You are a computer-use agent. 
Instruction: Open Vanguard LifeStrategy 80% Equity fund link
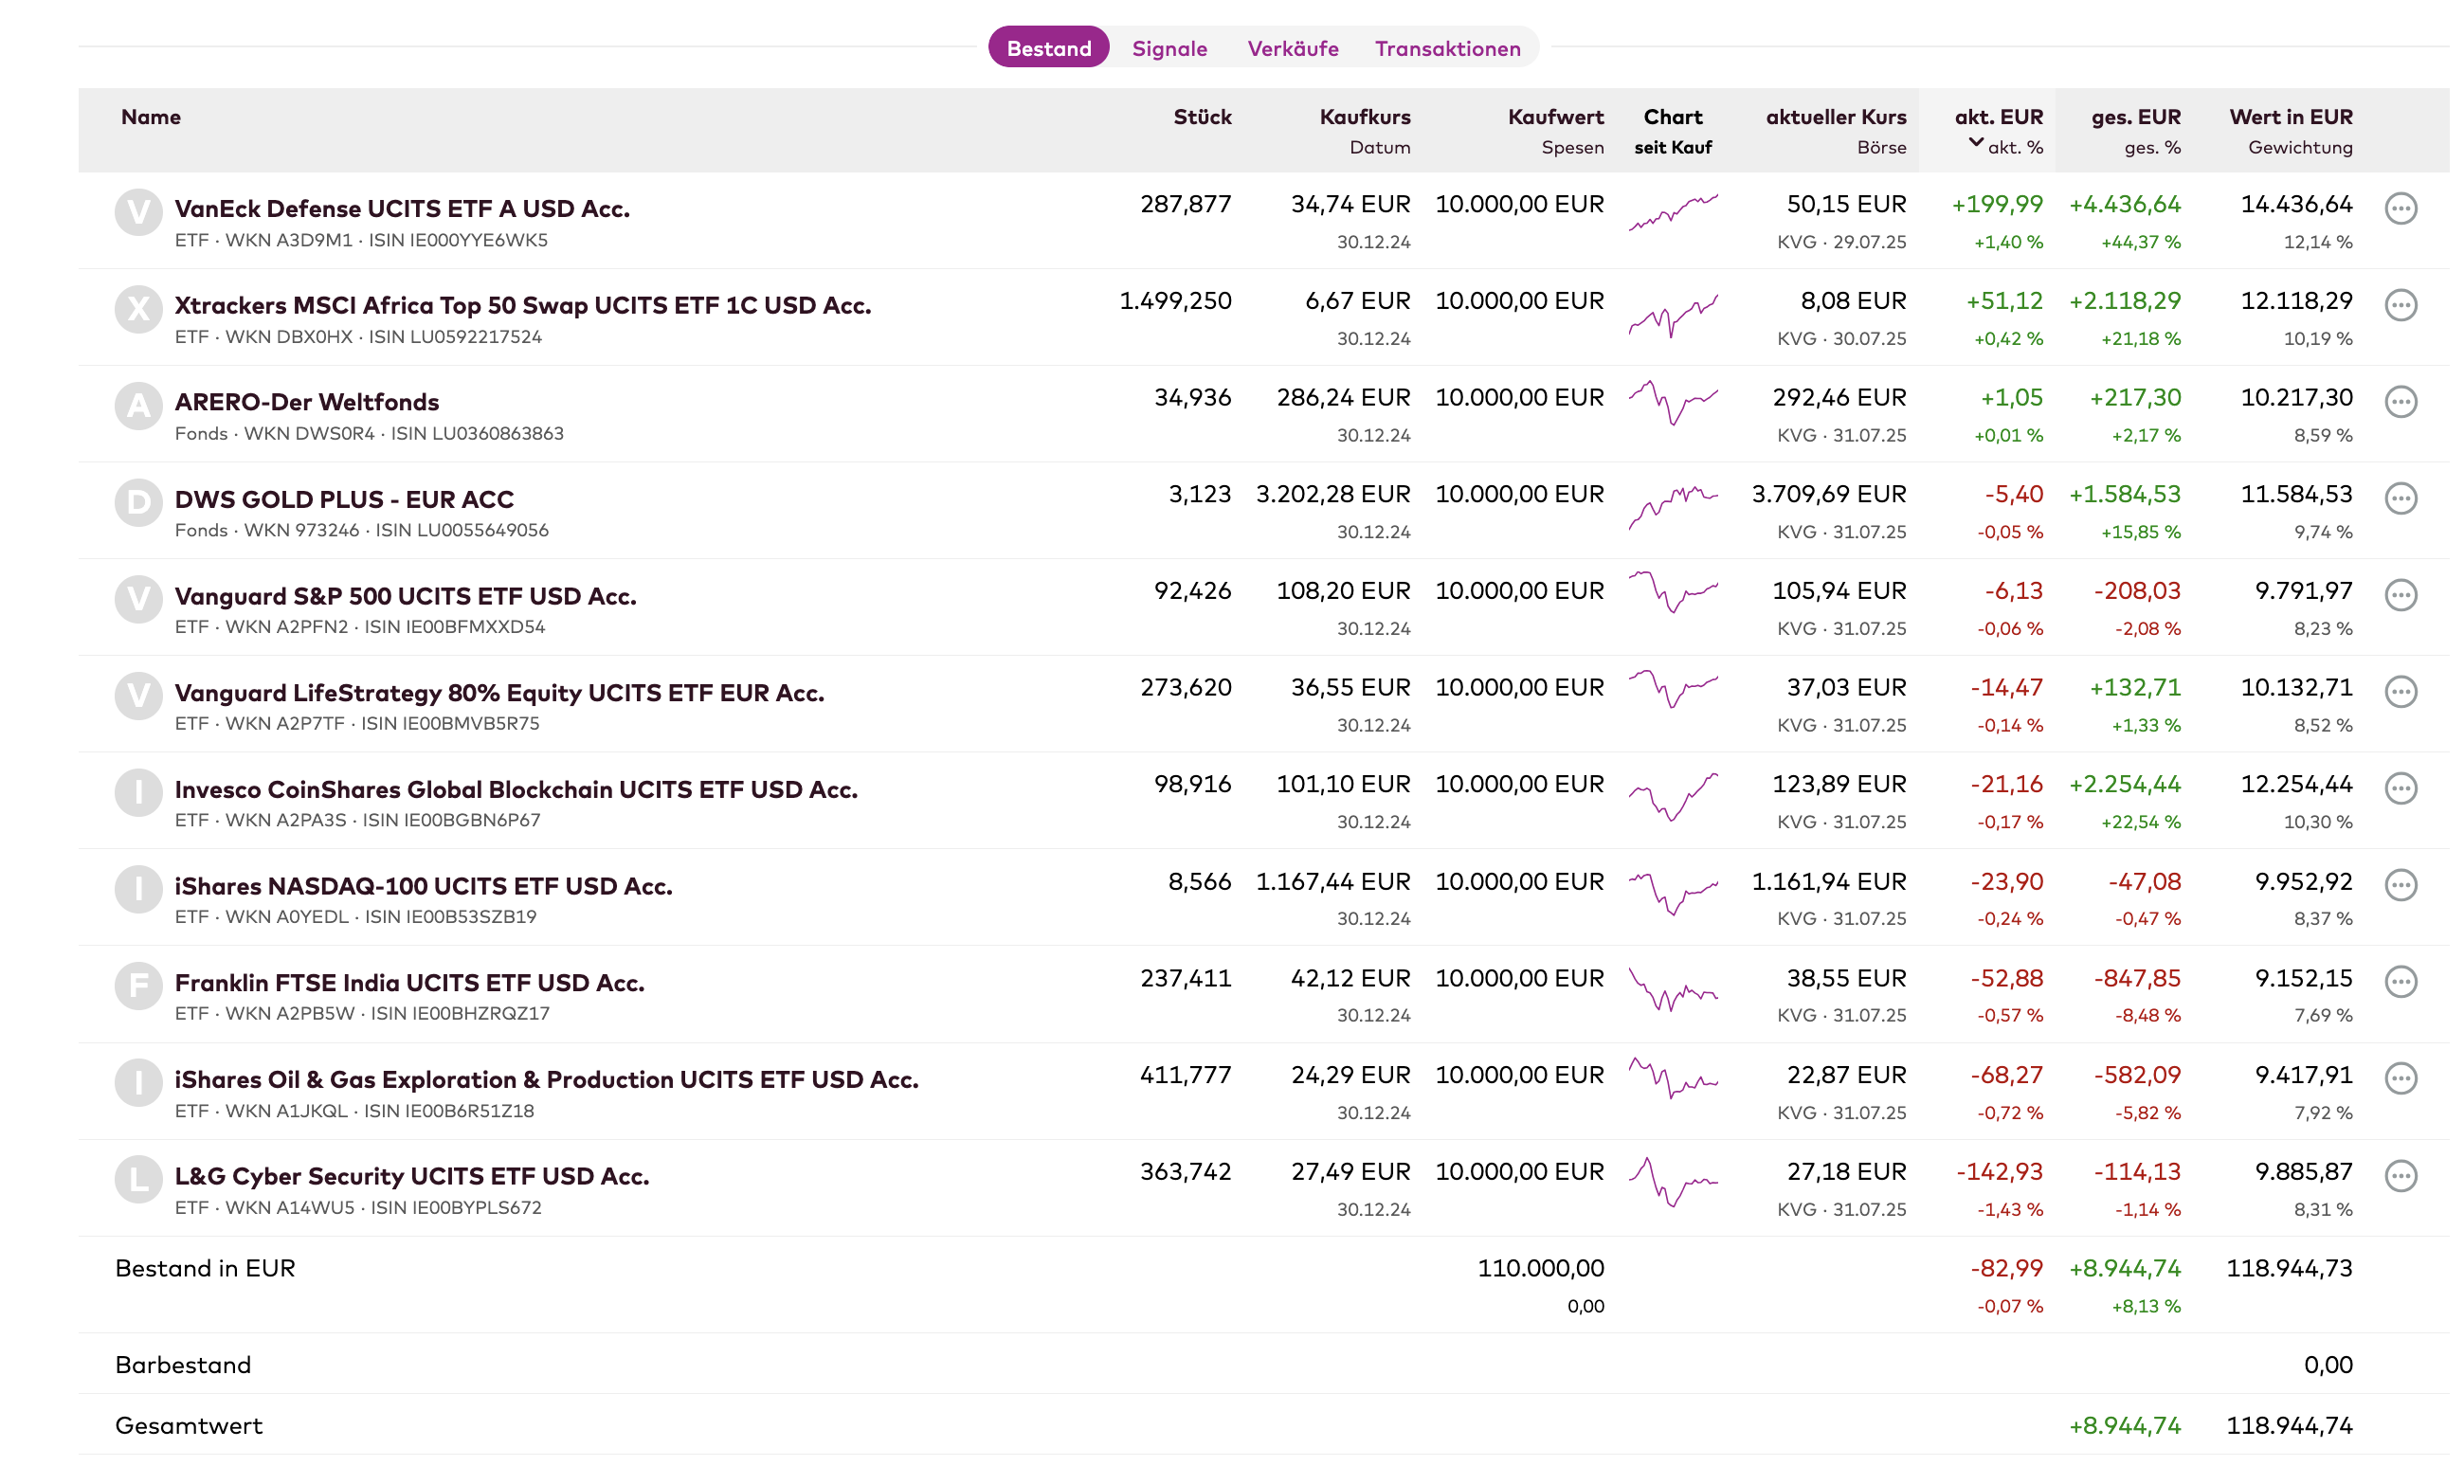[x=499, y=692]
